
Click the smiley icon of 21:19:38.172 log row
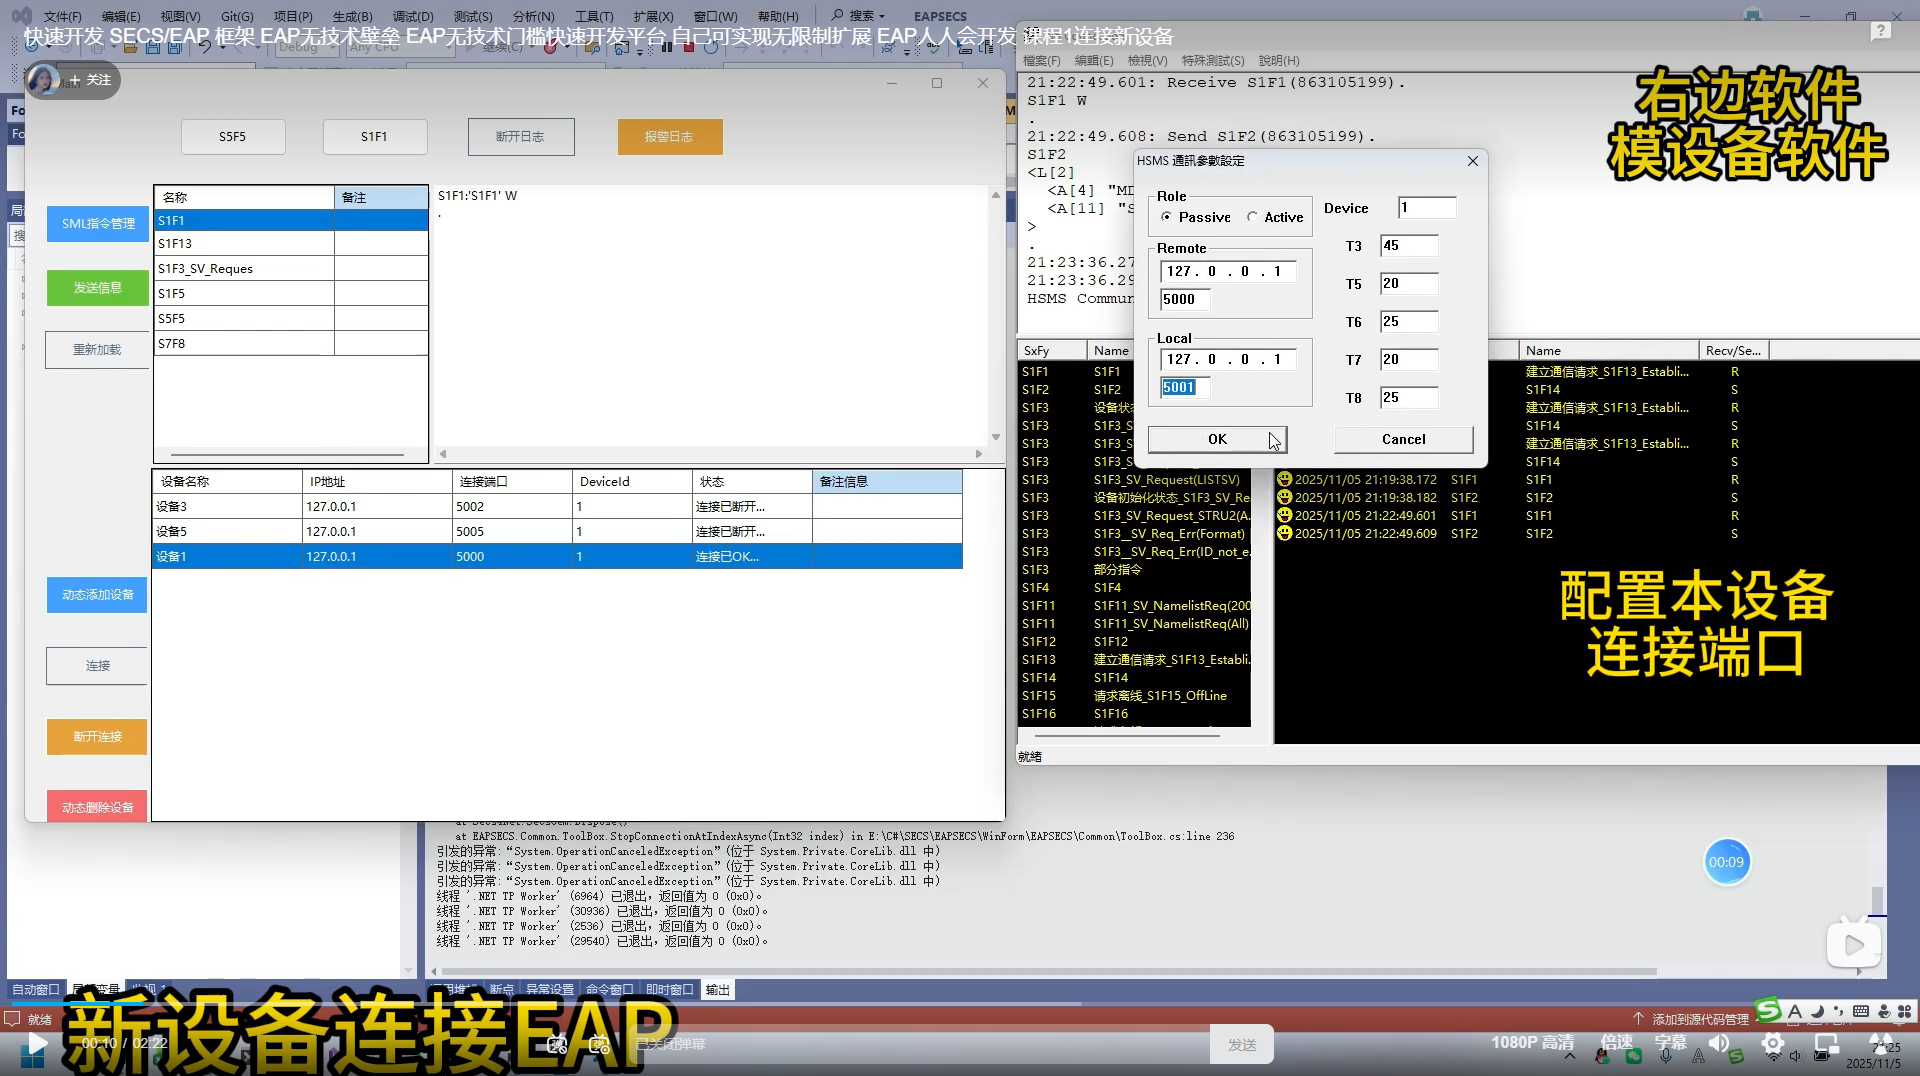pos(1285,479)
